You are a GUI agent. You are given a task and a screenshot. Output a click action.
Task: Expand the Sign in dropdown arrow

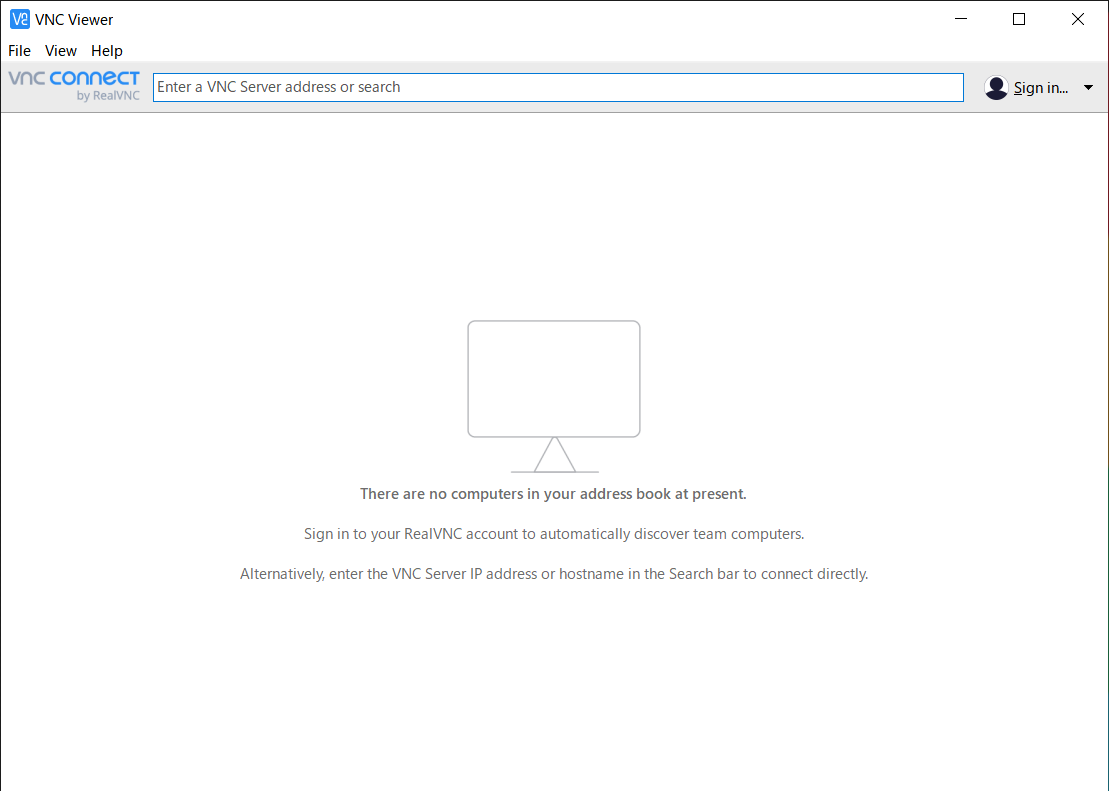[x=1088, y=88]
